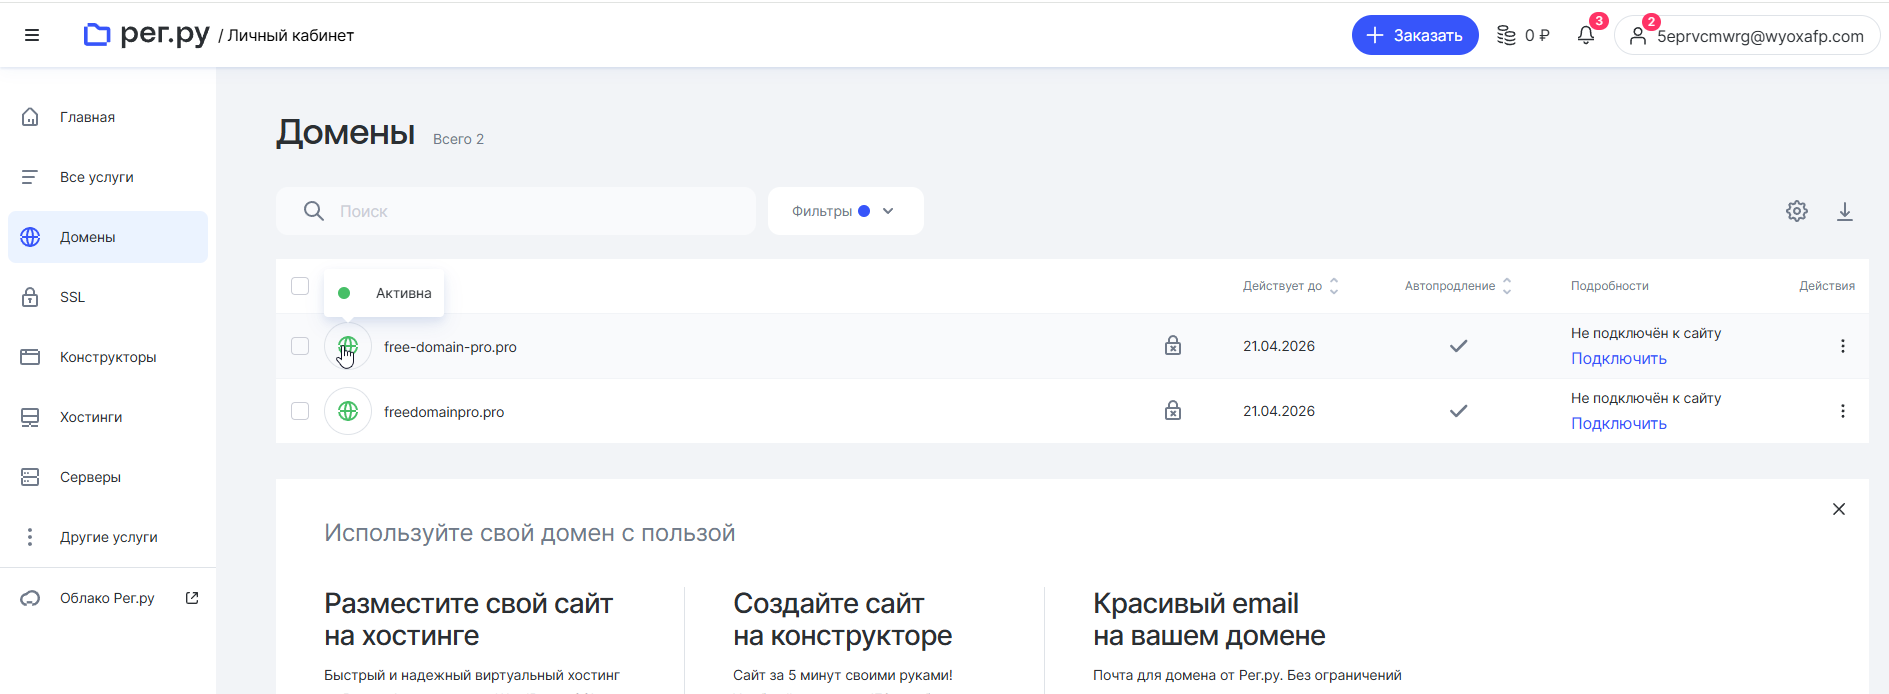This screenshot has height=694, width=1889.
Task: Go to Хостинги in sidebar
Action: [x=90, y=417]
